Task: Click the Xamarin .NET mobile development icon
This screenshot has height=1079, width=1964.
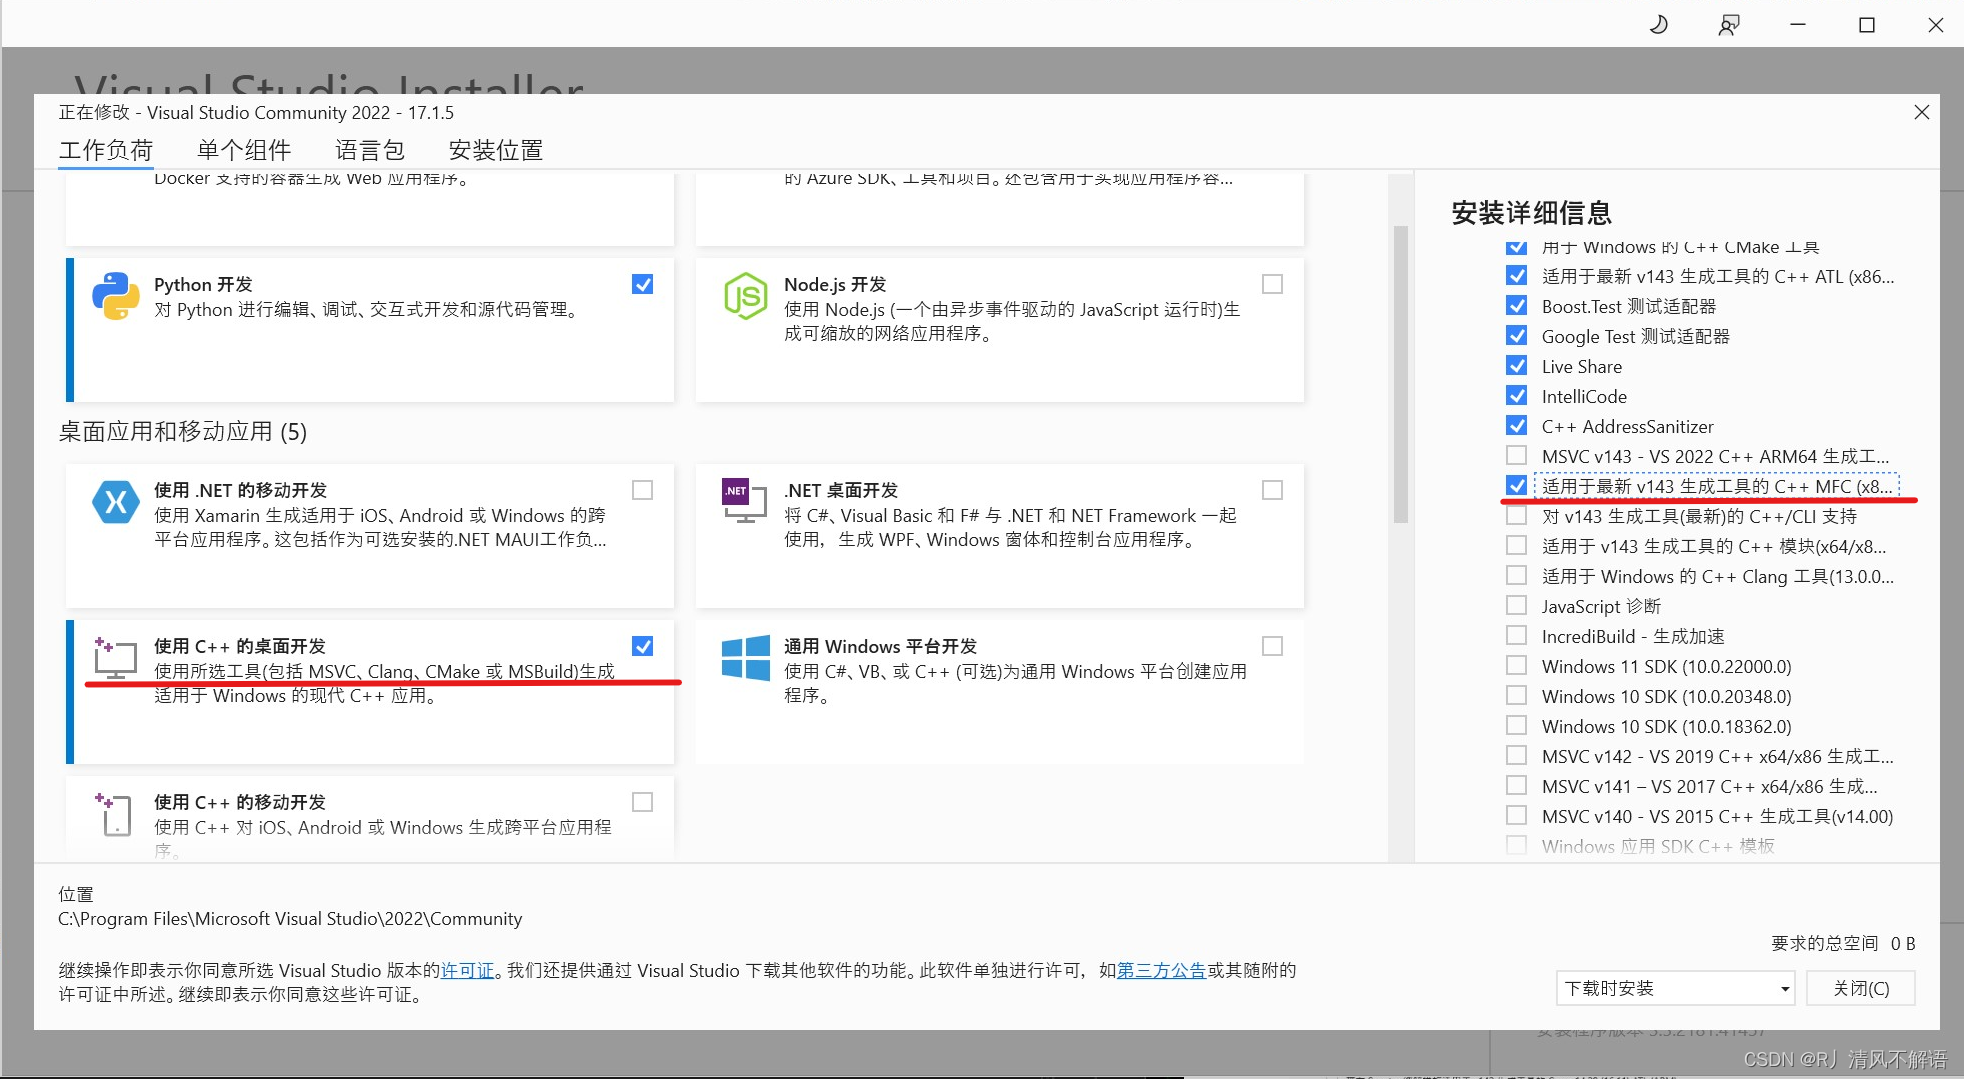Action: 116,502
